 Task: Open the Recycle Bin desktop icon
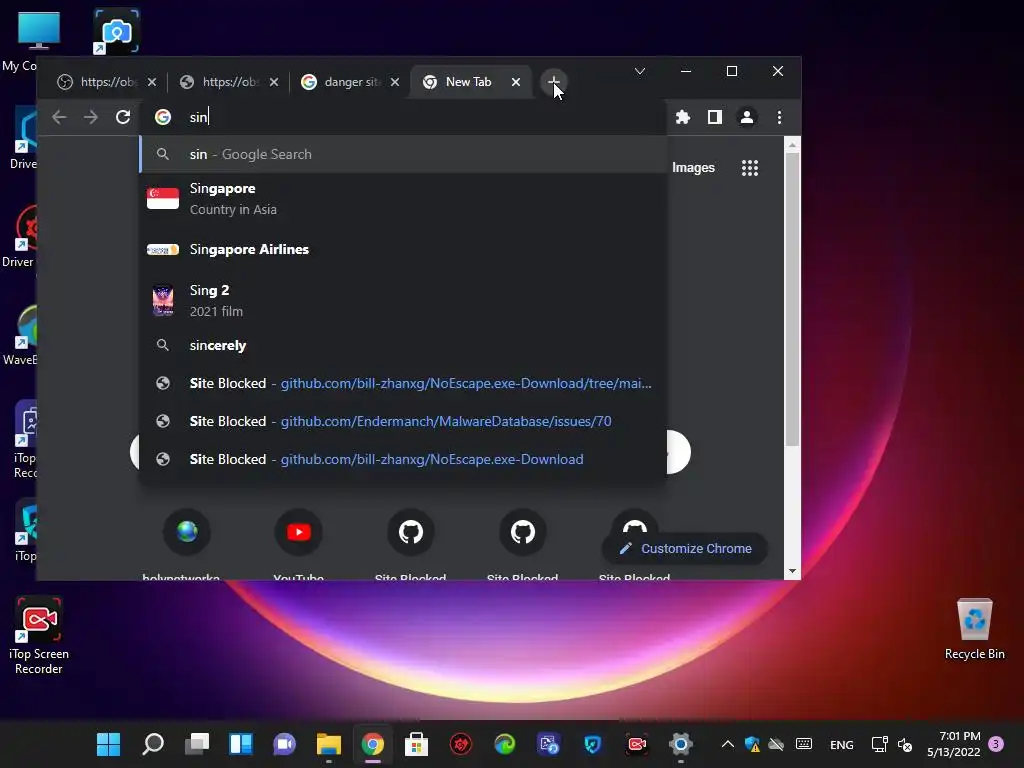click(x=974, y=629)
